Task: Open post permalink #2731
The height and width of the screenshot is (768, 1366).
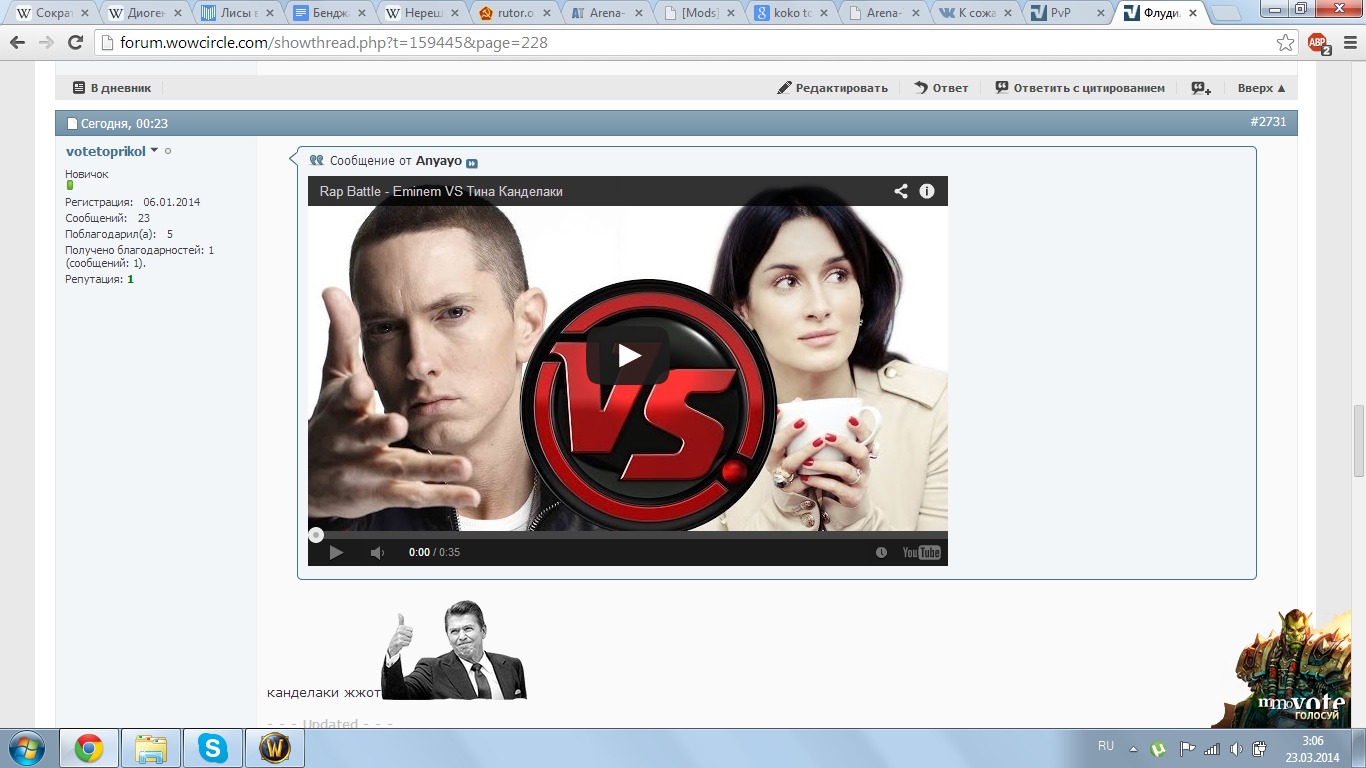Action: click(1268, 122)
